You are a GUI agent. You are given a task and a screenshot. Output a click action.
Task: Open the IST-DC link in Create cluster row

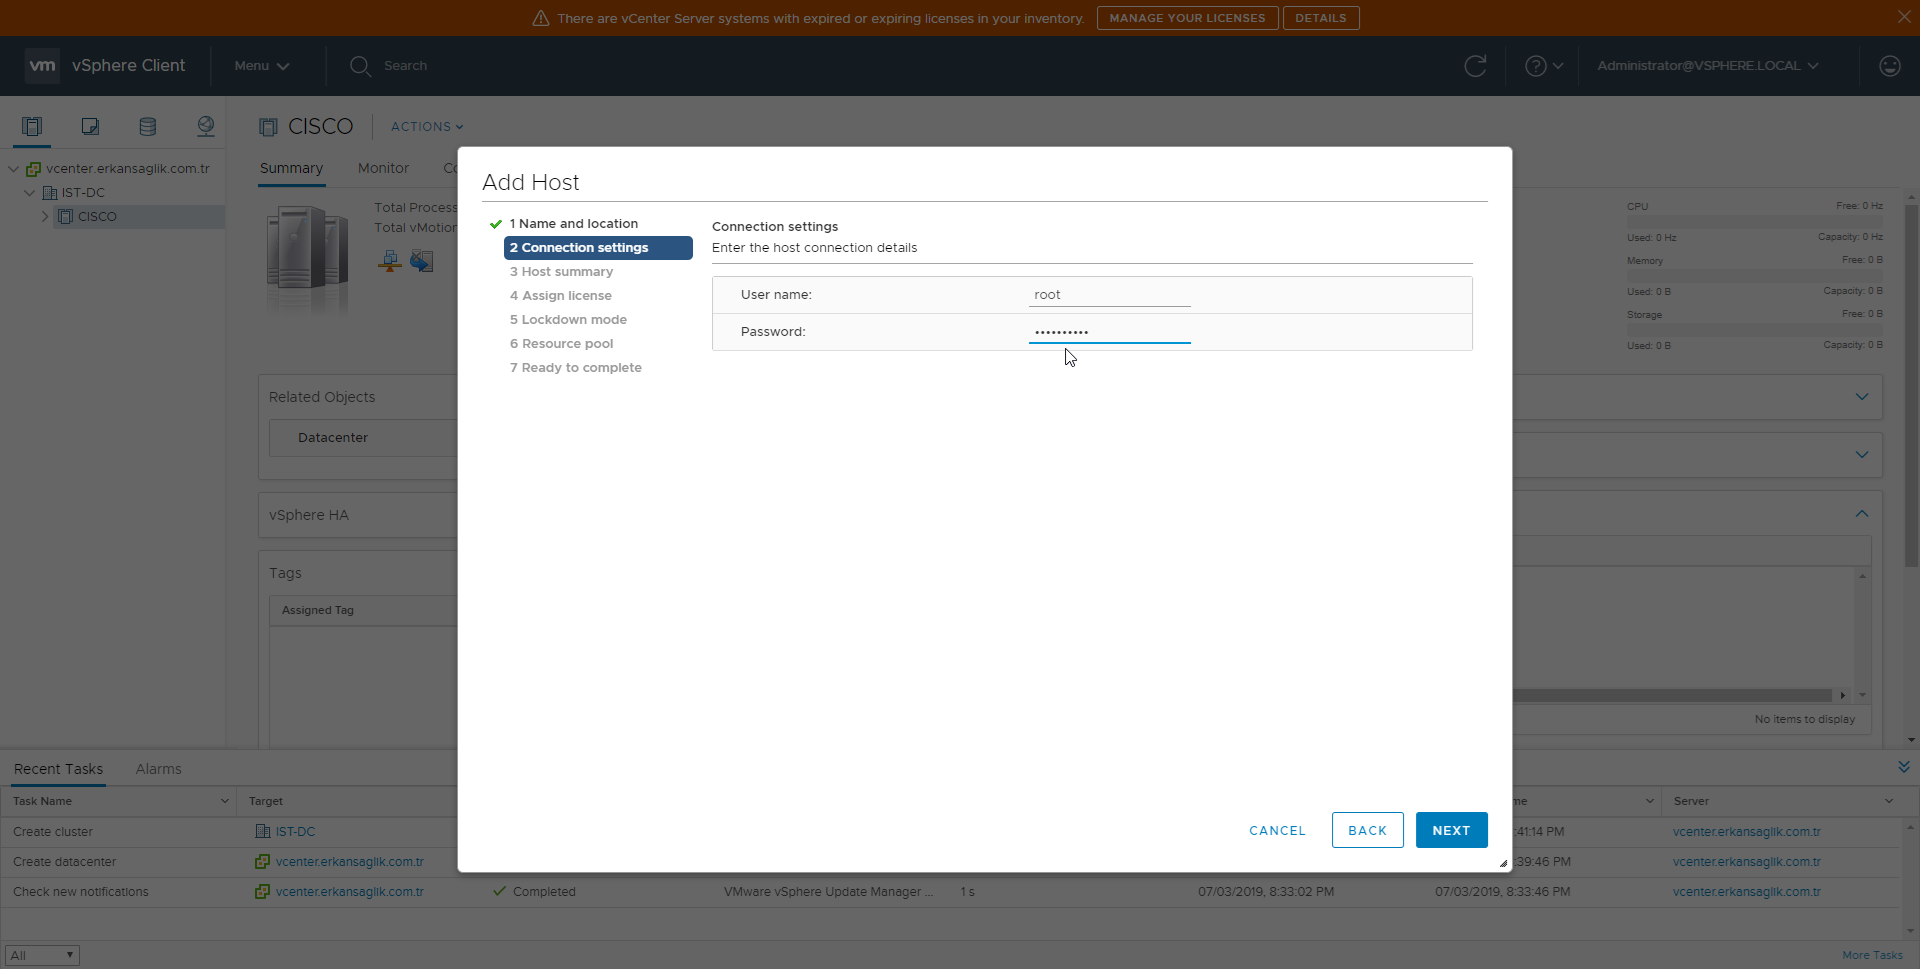[295, 832]
